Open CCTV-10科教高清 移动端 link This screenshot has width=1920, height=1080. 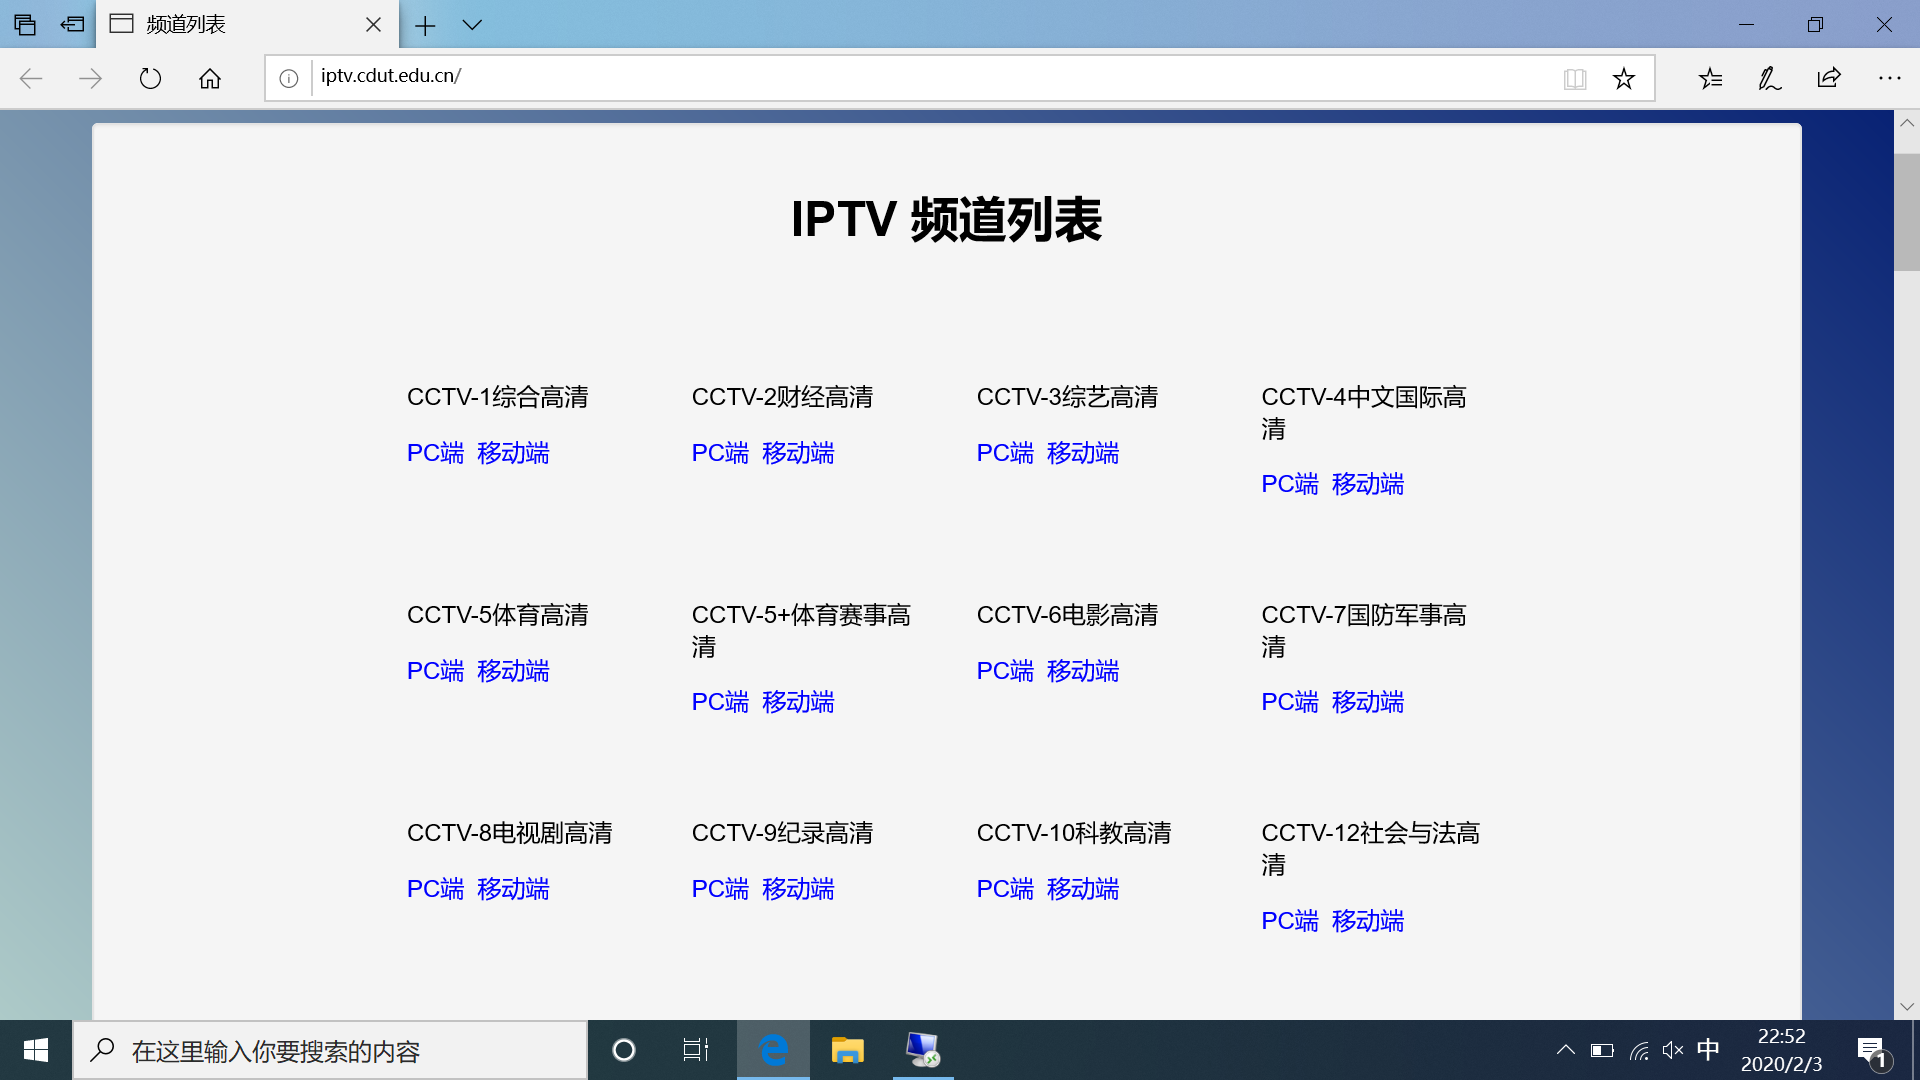click(x=1083, y=889)
